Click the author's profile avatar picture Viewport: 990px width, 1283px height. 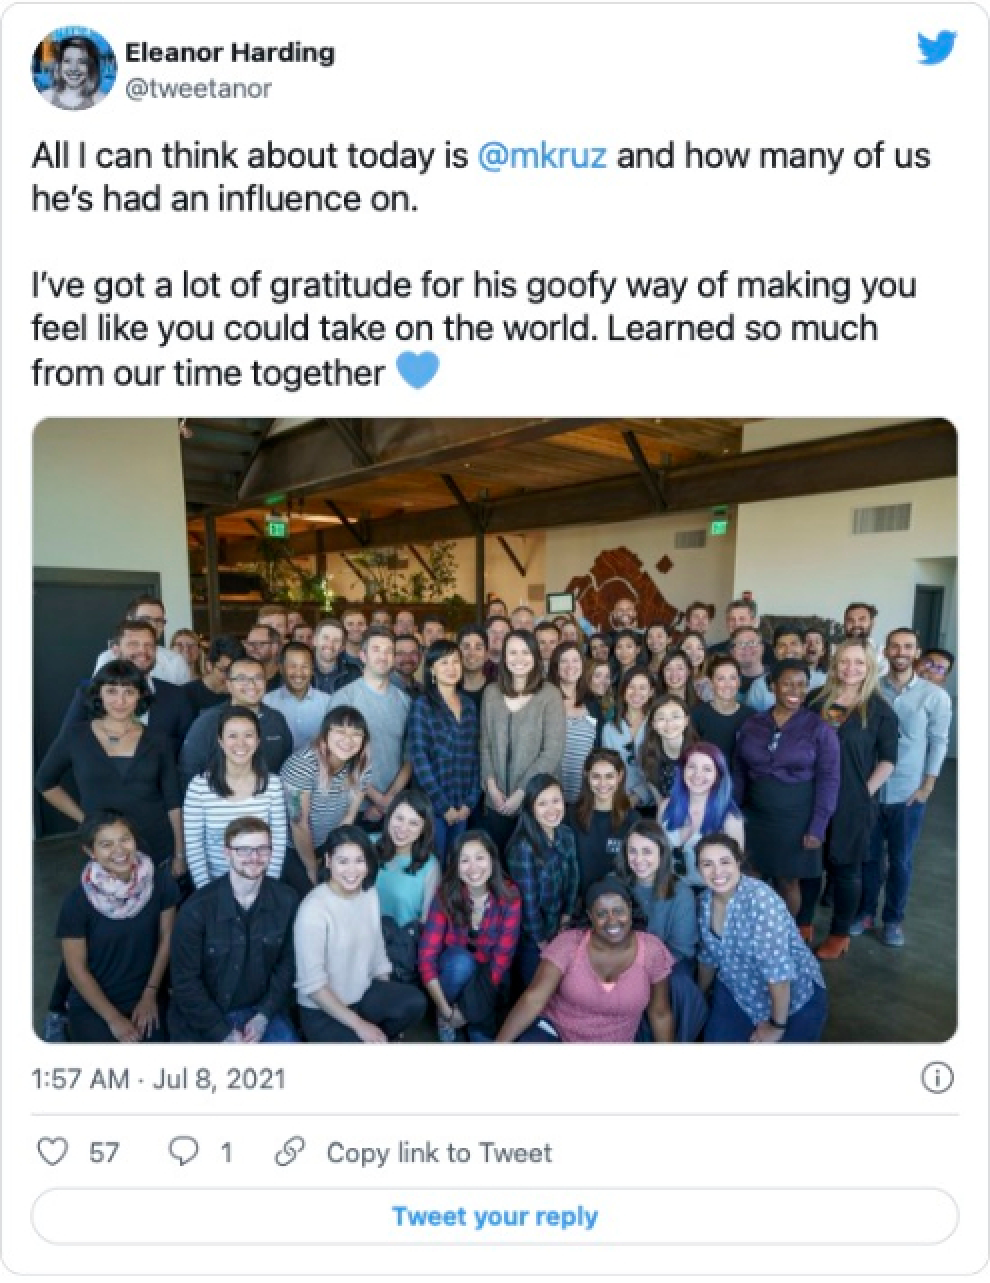[71, 69]
